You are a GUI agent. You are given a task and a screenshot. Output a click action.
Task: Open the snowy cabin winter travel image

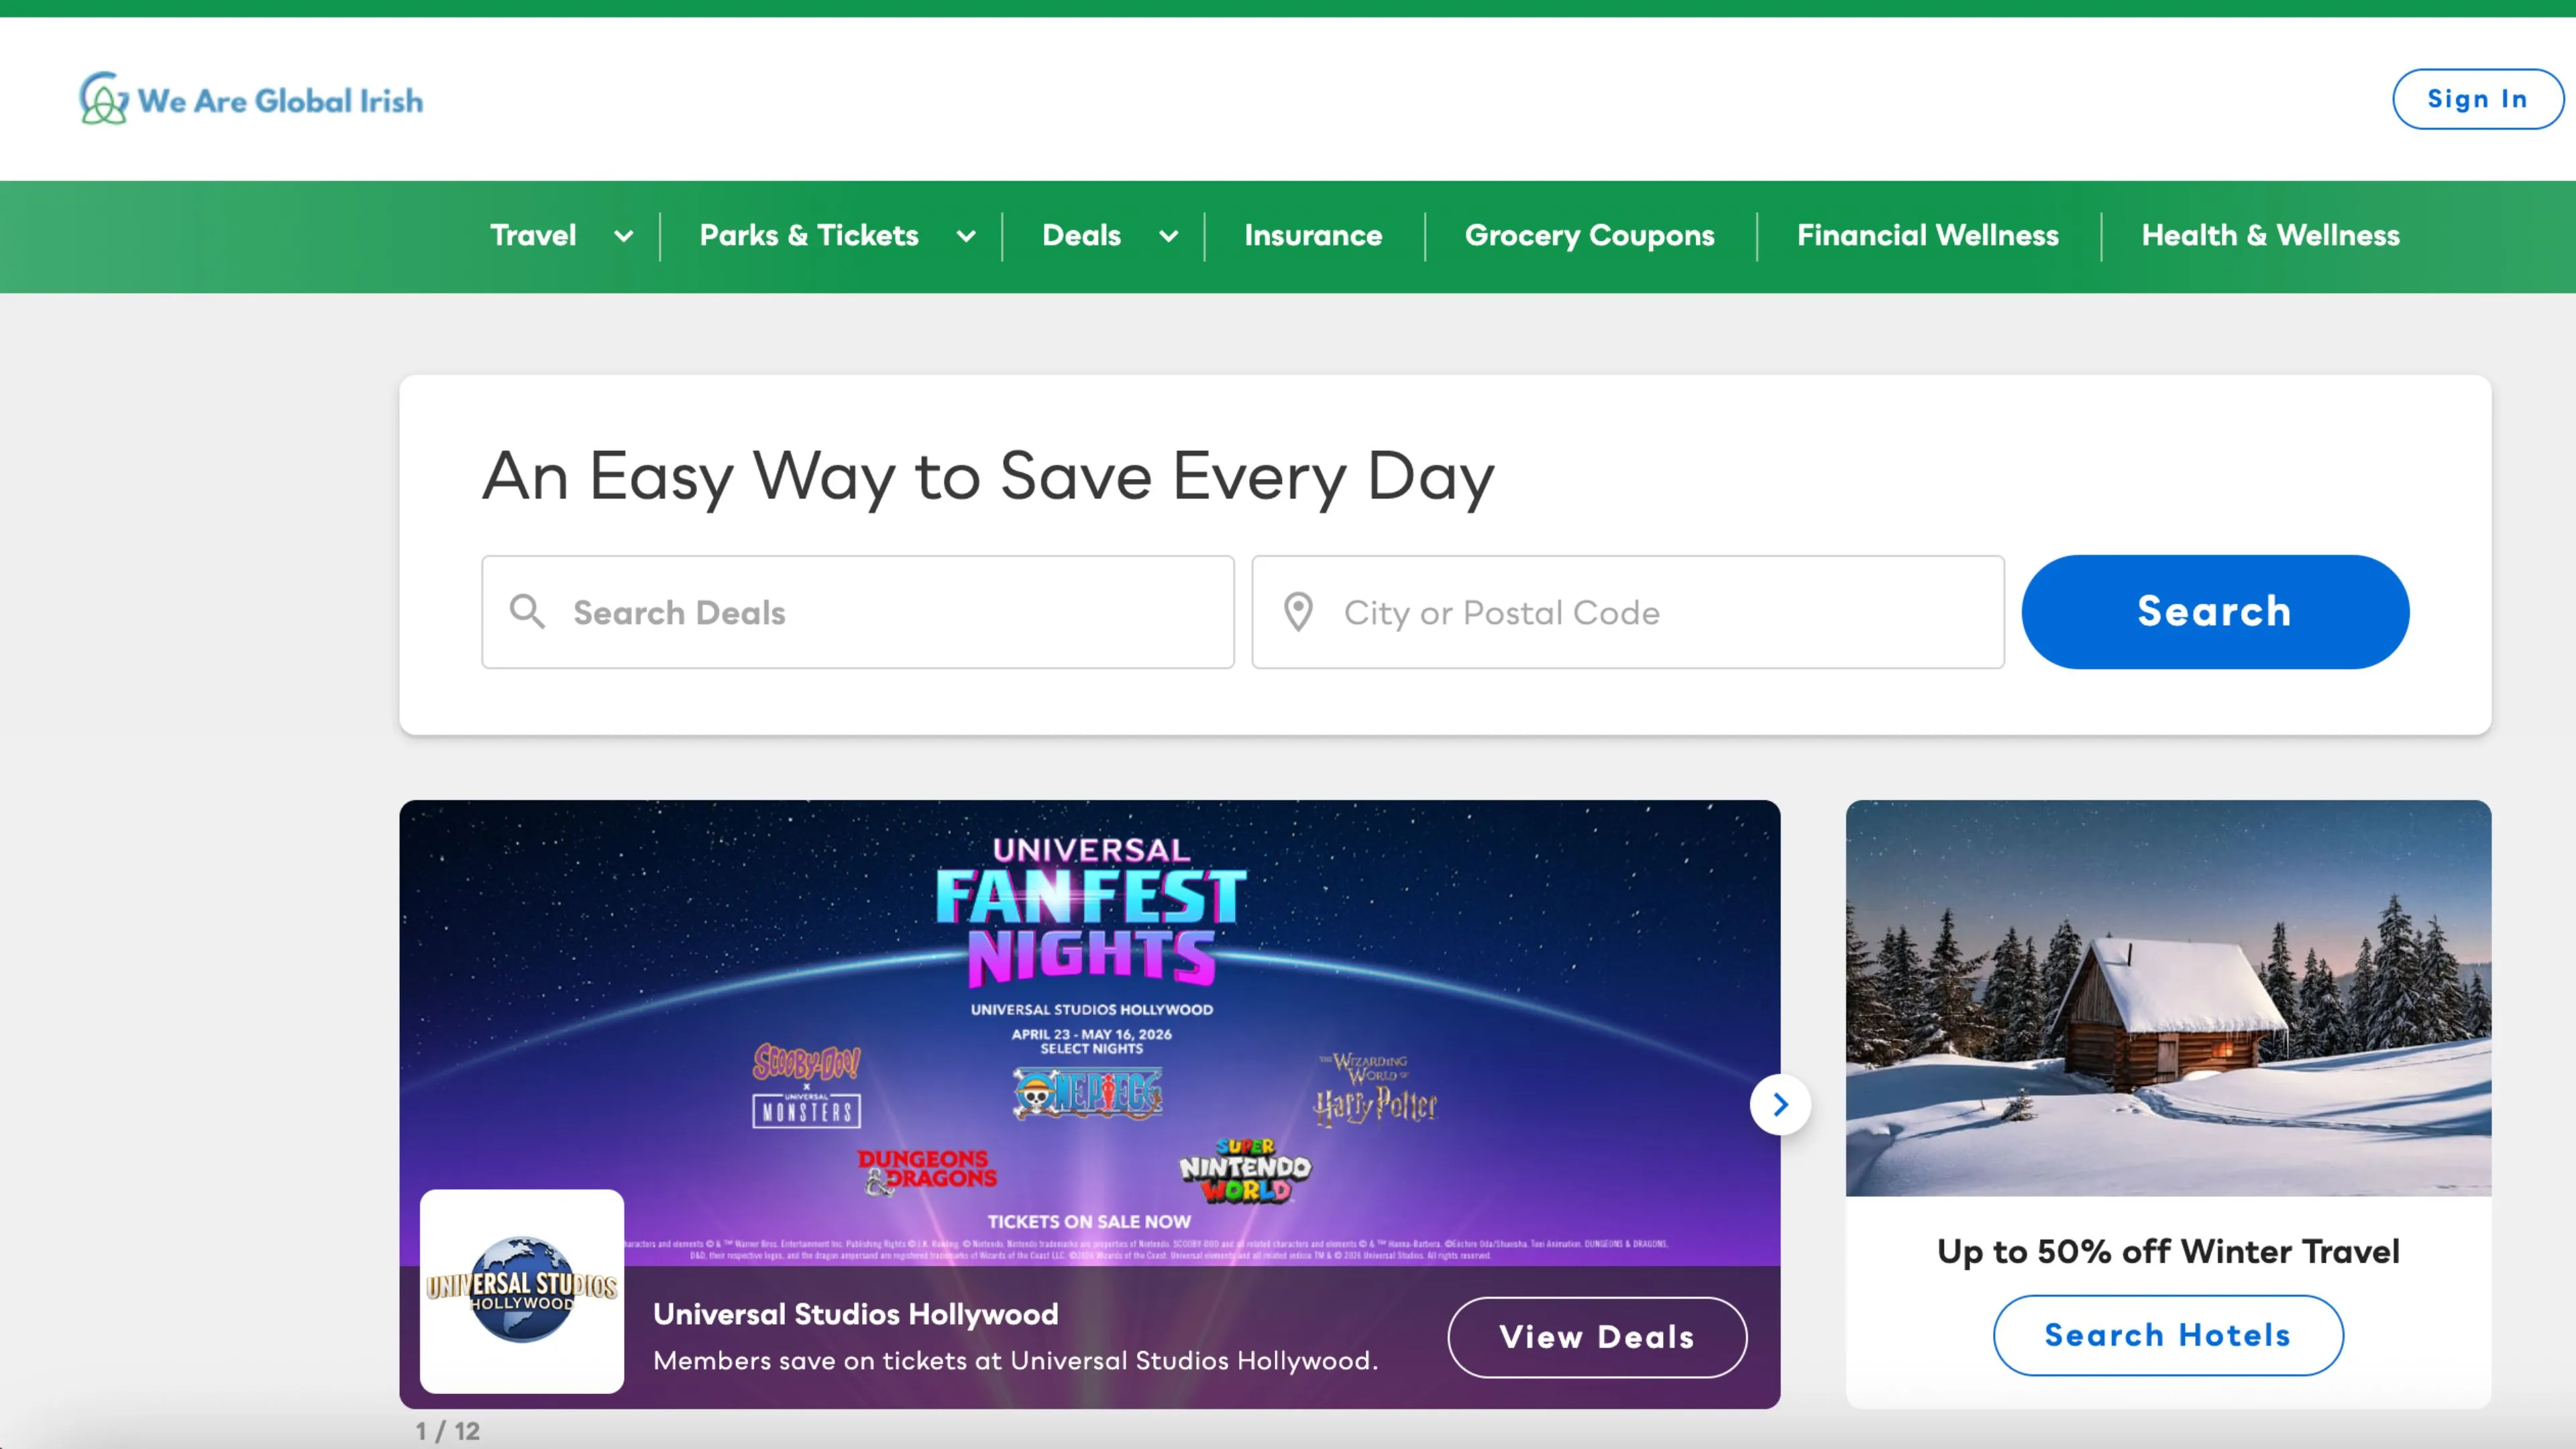pos(2167,997)
